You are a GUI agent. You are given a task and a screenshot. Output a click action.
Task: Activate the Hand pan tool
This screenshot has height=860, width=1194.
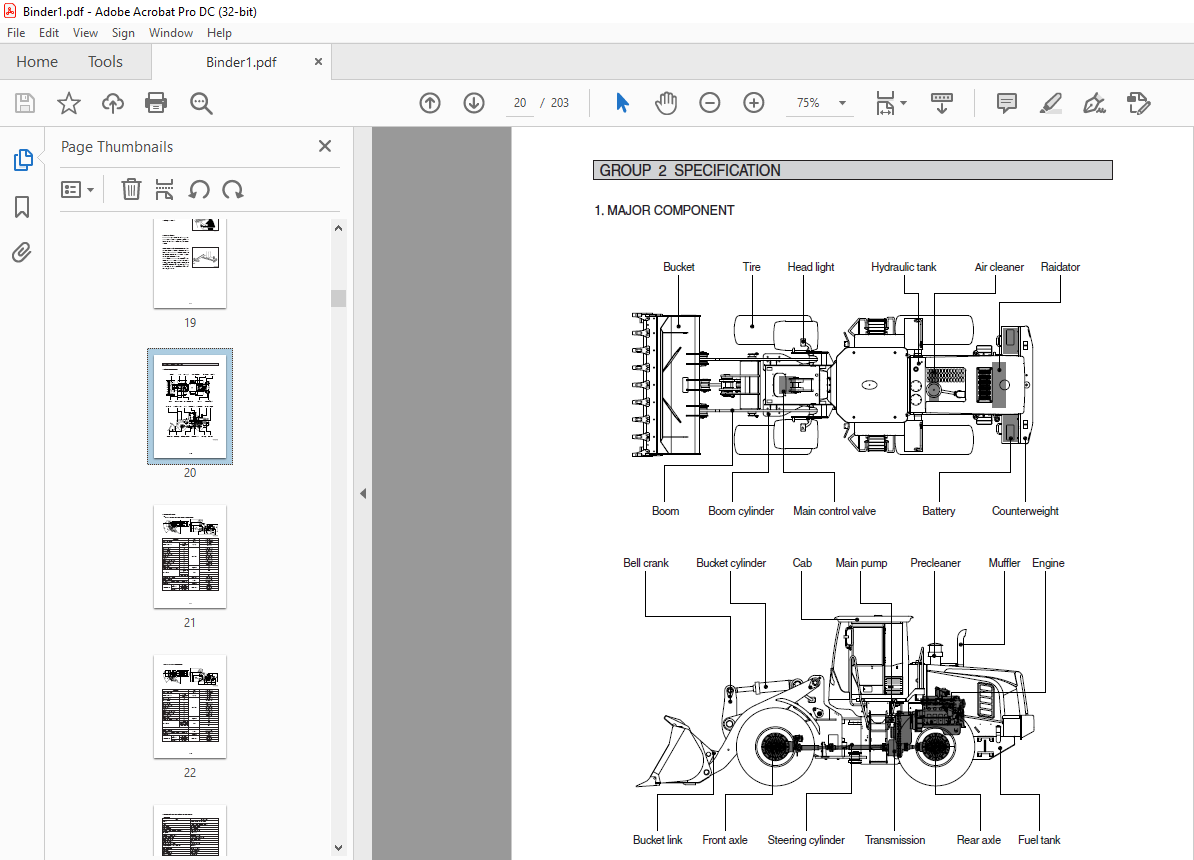(x=666, y=103)
